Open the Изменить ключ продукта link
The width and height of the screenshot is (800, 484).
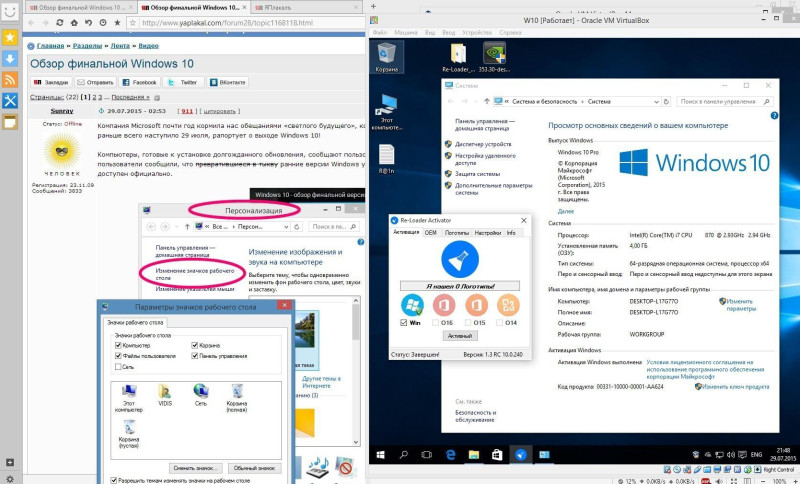pyautogui.click(x=736, y=387)
